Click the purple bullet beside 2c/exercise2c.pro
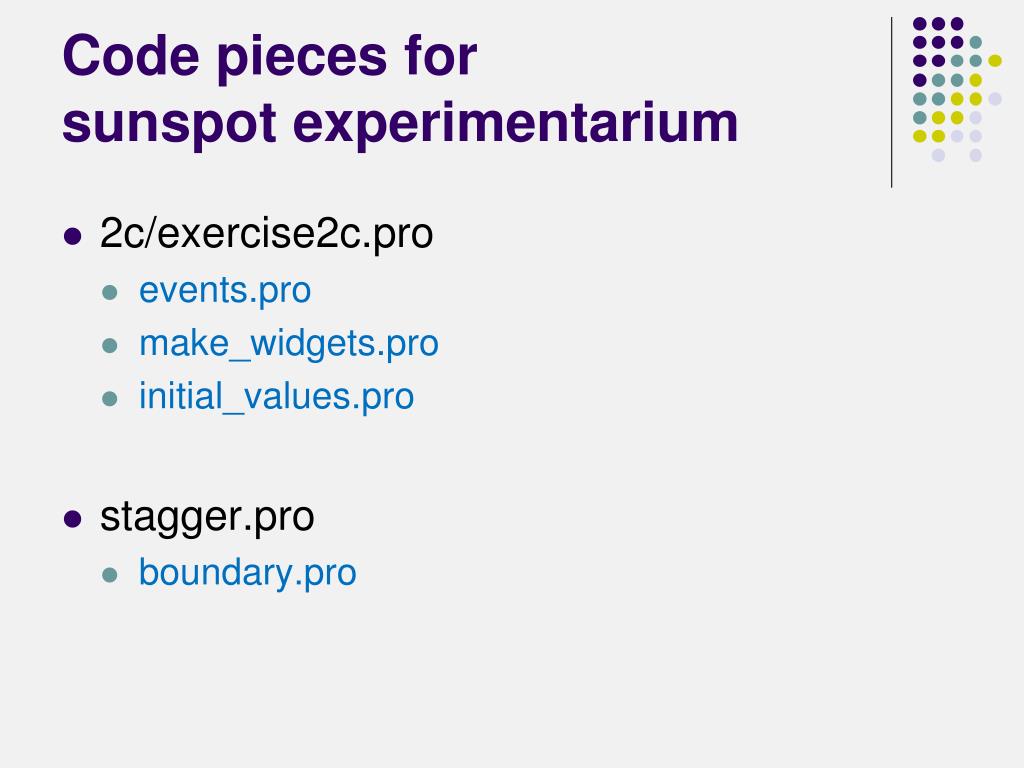The image size is (1024, 768). click(72, 236)
